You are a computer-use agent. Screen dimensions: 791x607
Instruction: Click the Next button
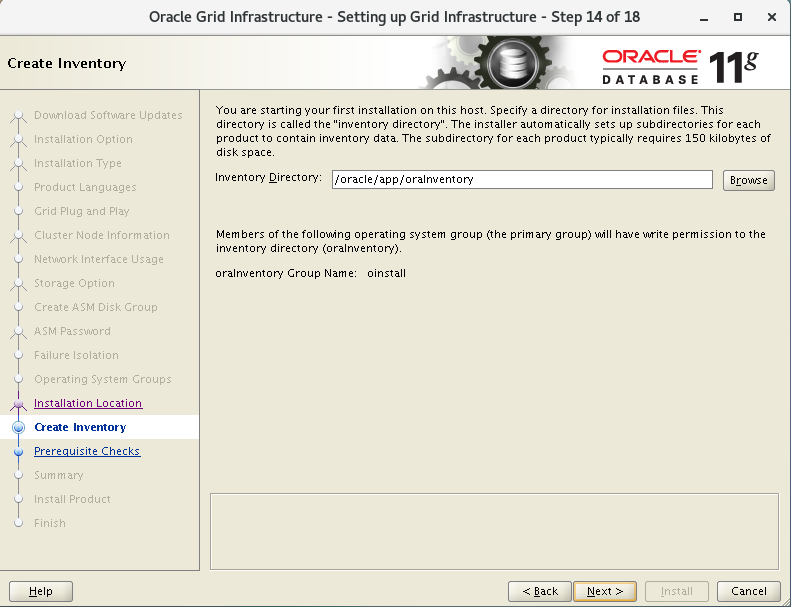click(605, 591)
